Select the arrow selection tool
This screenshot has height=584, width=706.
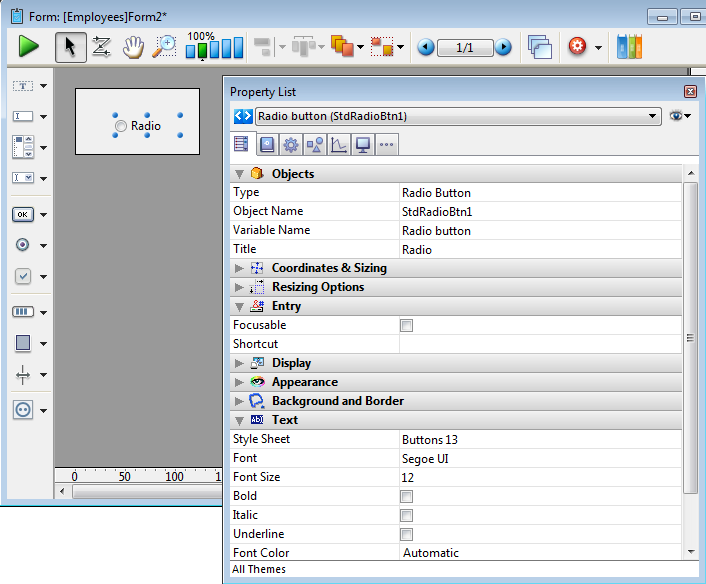click(70, 46)
